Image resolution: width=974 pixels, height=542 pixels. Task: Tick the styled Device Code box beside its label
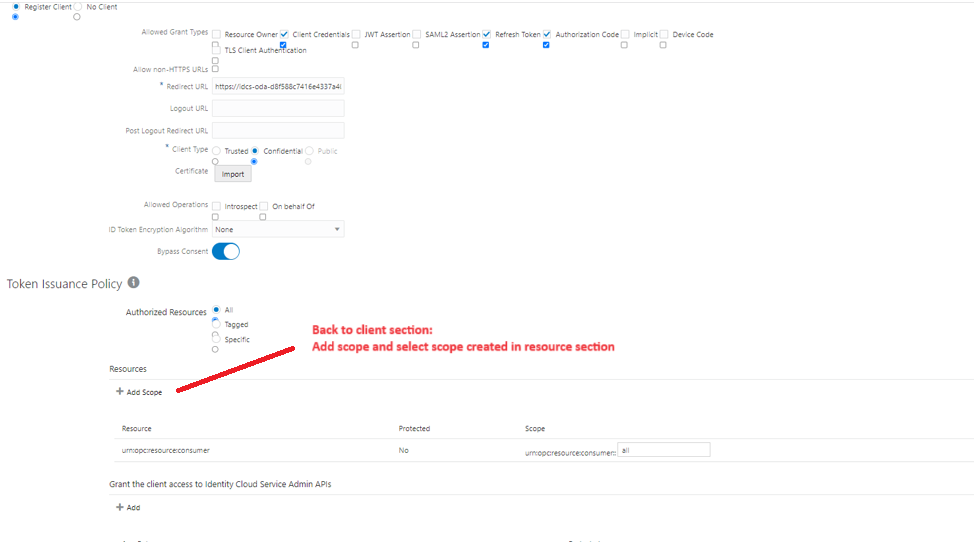[x=664, y=34]
